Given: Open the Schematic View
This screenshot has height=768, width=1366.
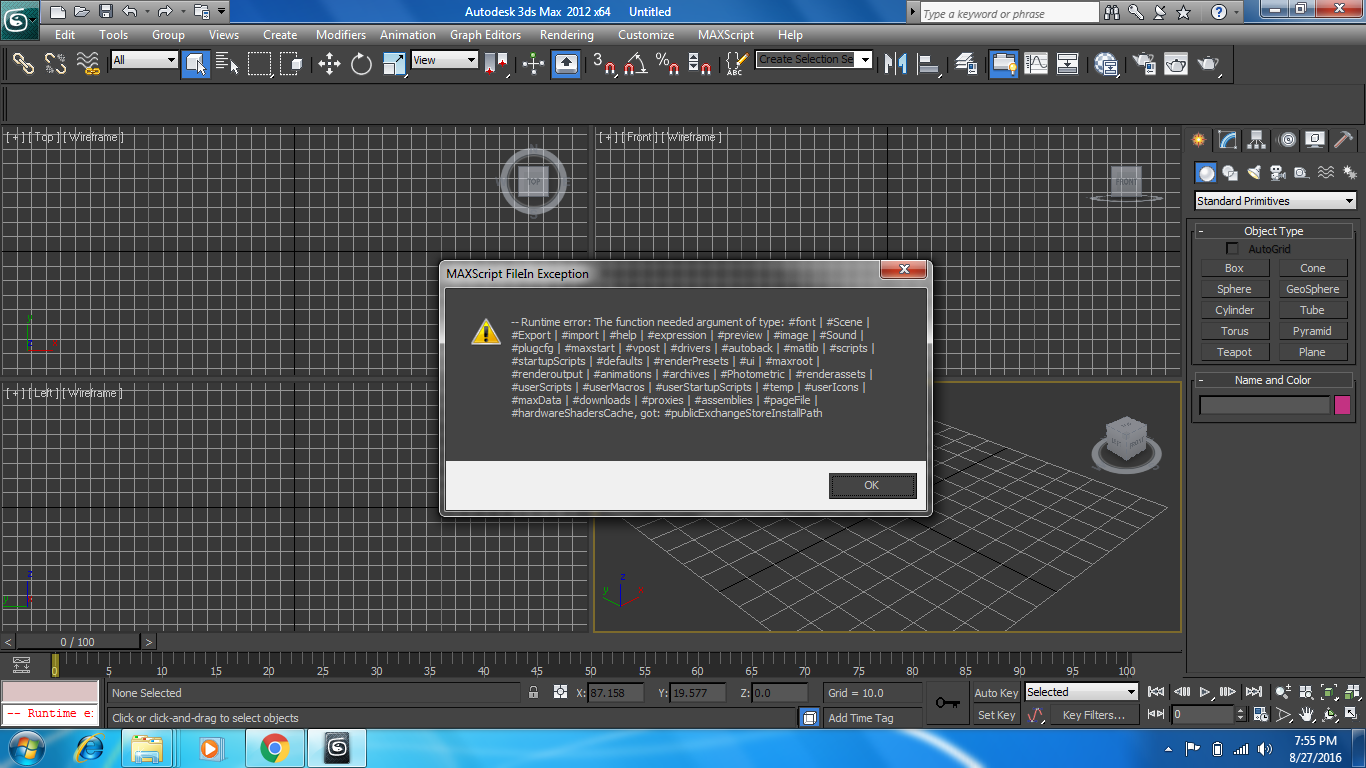Looking at the screenshot, I should (1068, 64).
